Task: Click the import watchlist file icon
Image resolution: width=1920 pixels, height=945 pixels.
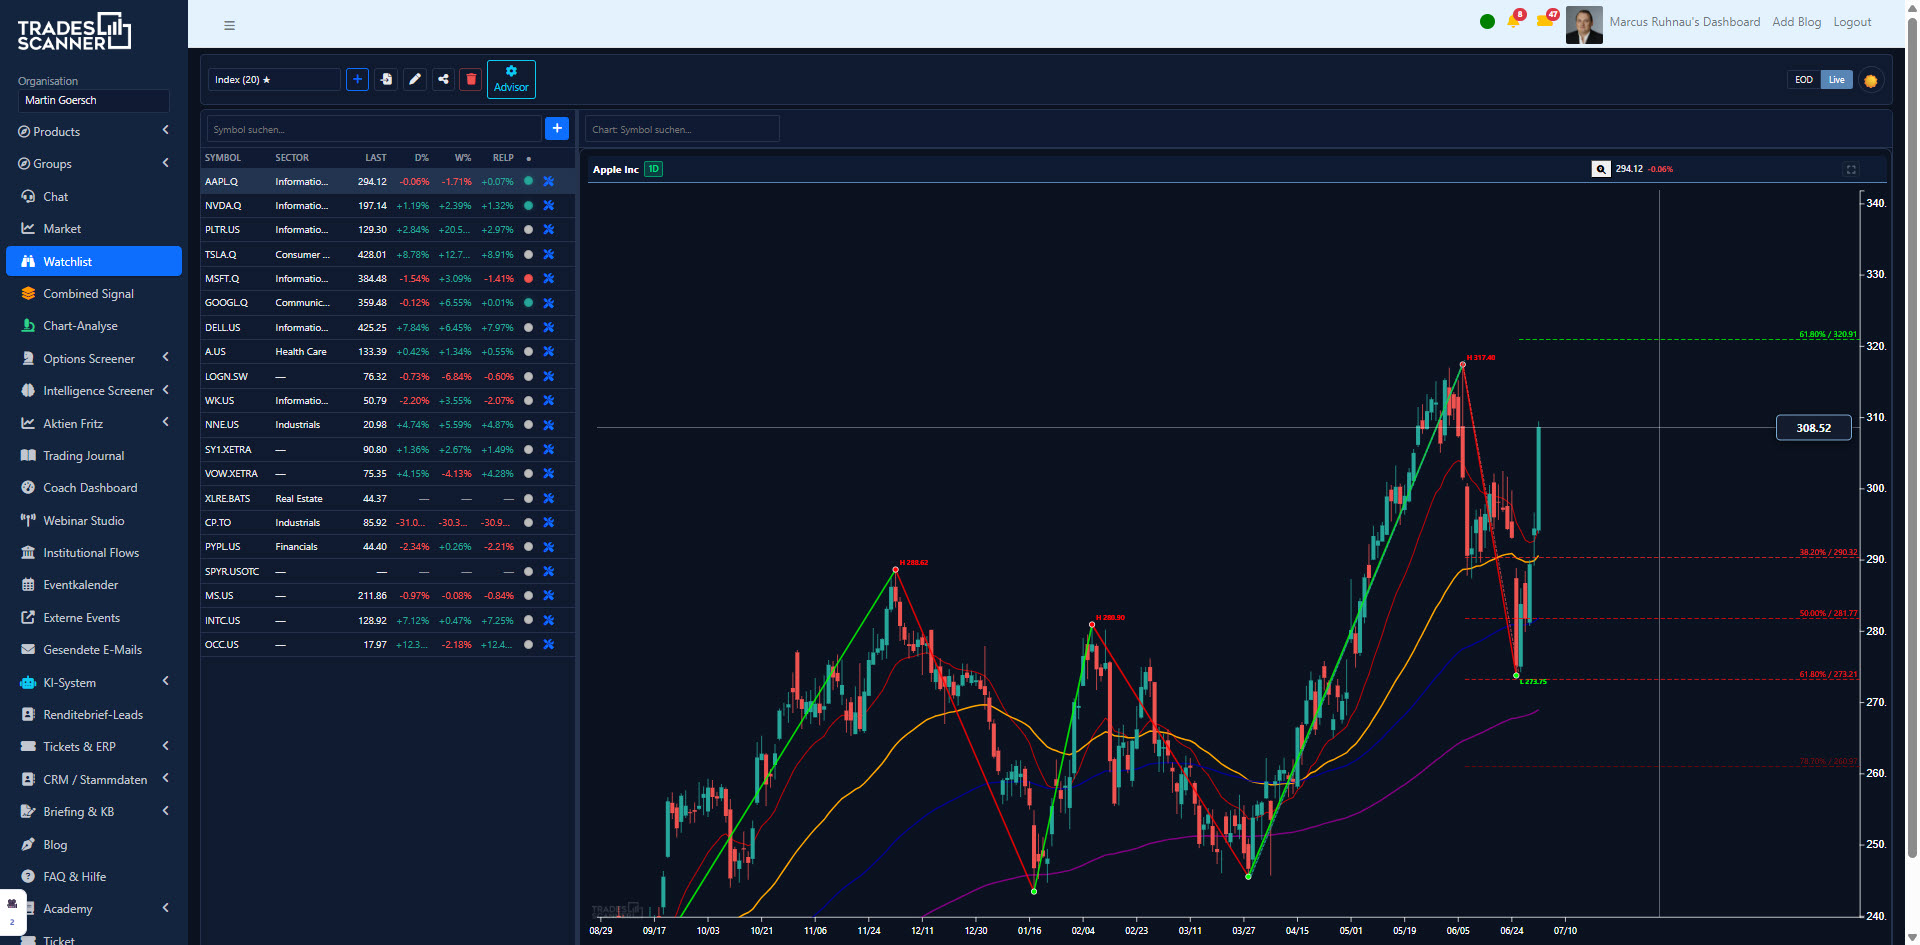Action: (x=386, y=79)
